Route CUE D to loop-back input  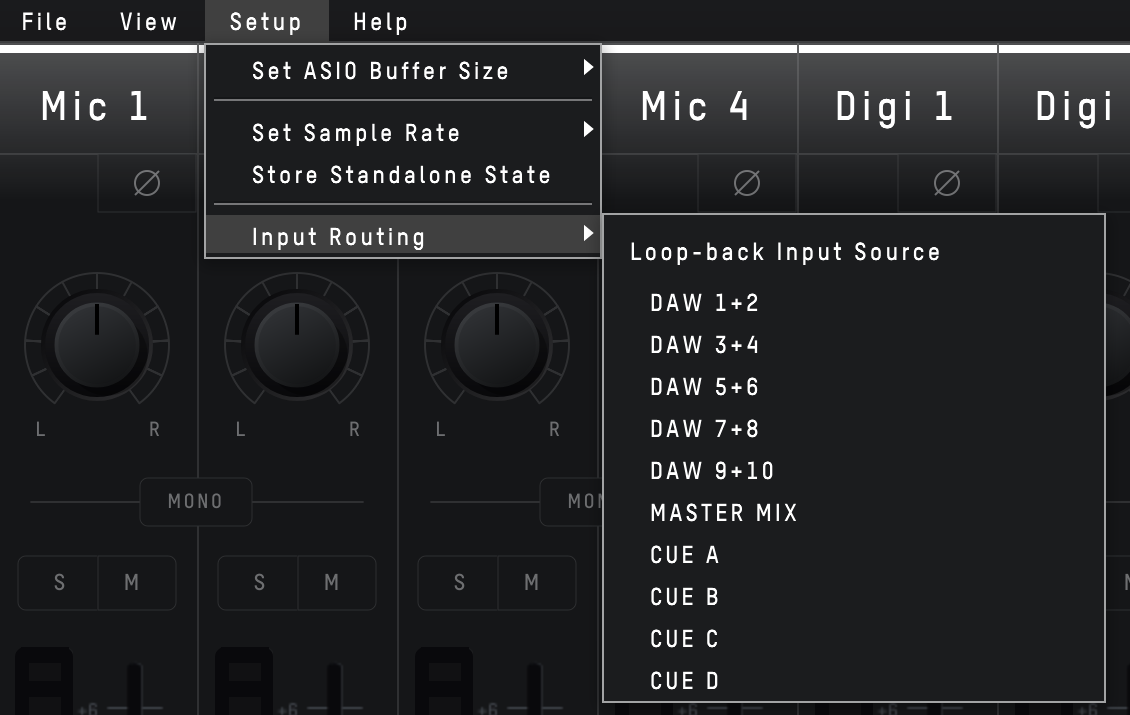(854, 680)
